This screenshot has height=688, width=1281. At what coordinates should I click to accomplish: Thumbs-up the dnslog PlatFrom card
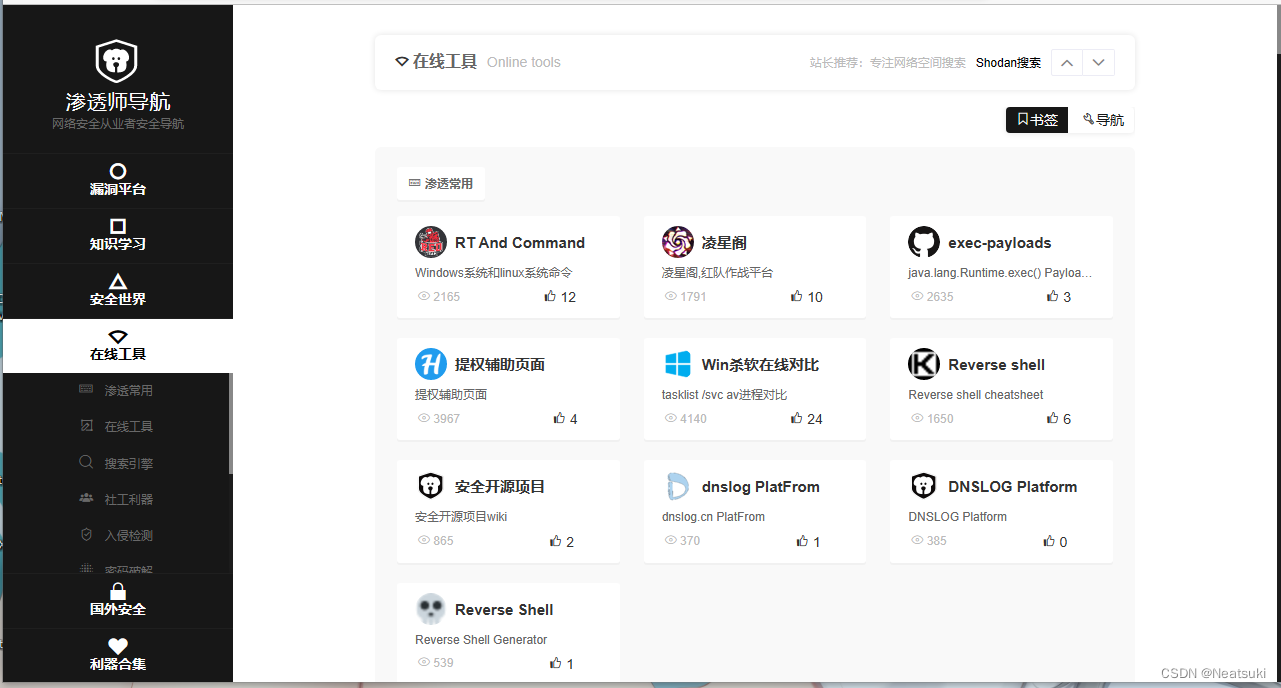(801, 540)
